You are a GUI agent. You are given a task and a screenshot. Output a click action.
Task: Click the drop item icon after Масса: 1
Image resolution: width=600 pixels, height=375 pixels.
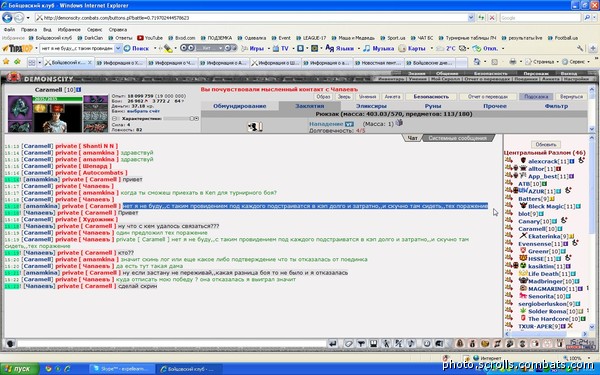[x=399, y=123]
